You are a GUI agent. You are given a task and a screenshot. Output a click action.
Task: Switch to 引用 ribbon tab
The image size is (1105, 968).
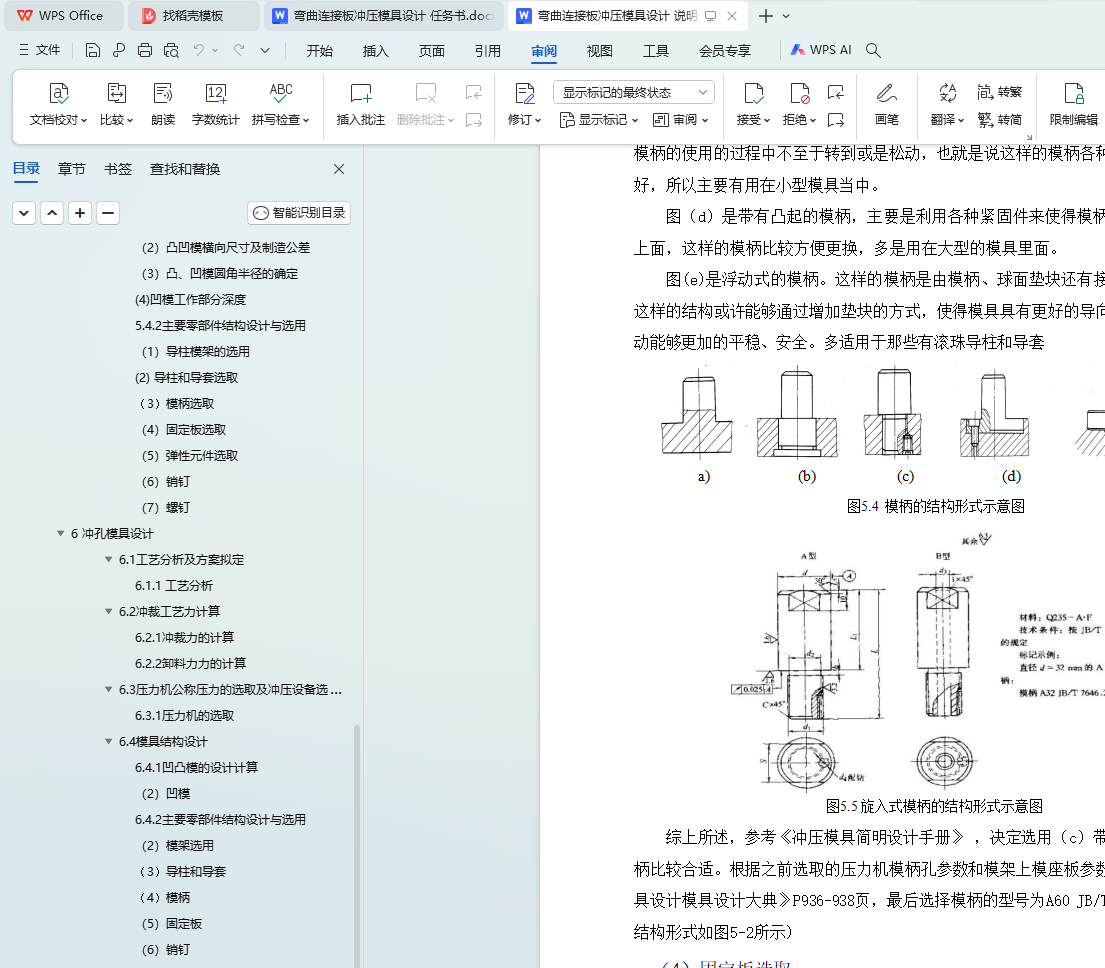pos(488,51)
